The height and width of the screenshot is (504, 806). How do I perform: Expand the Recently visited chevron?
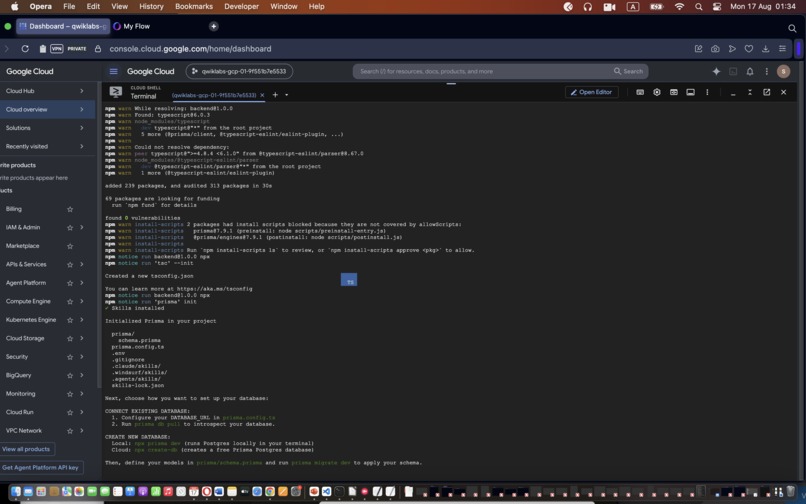(82, 147)
